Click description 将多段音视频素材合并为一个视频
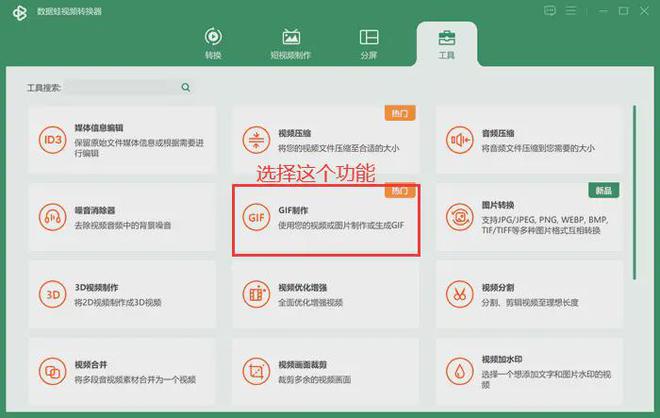Screen dimensions: 660x418 [135, 380]
